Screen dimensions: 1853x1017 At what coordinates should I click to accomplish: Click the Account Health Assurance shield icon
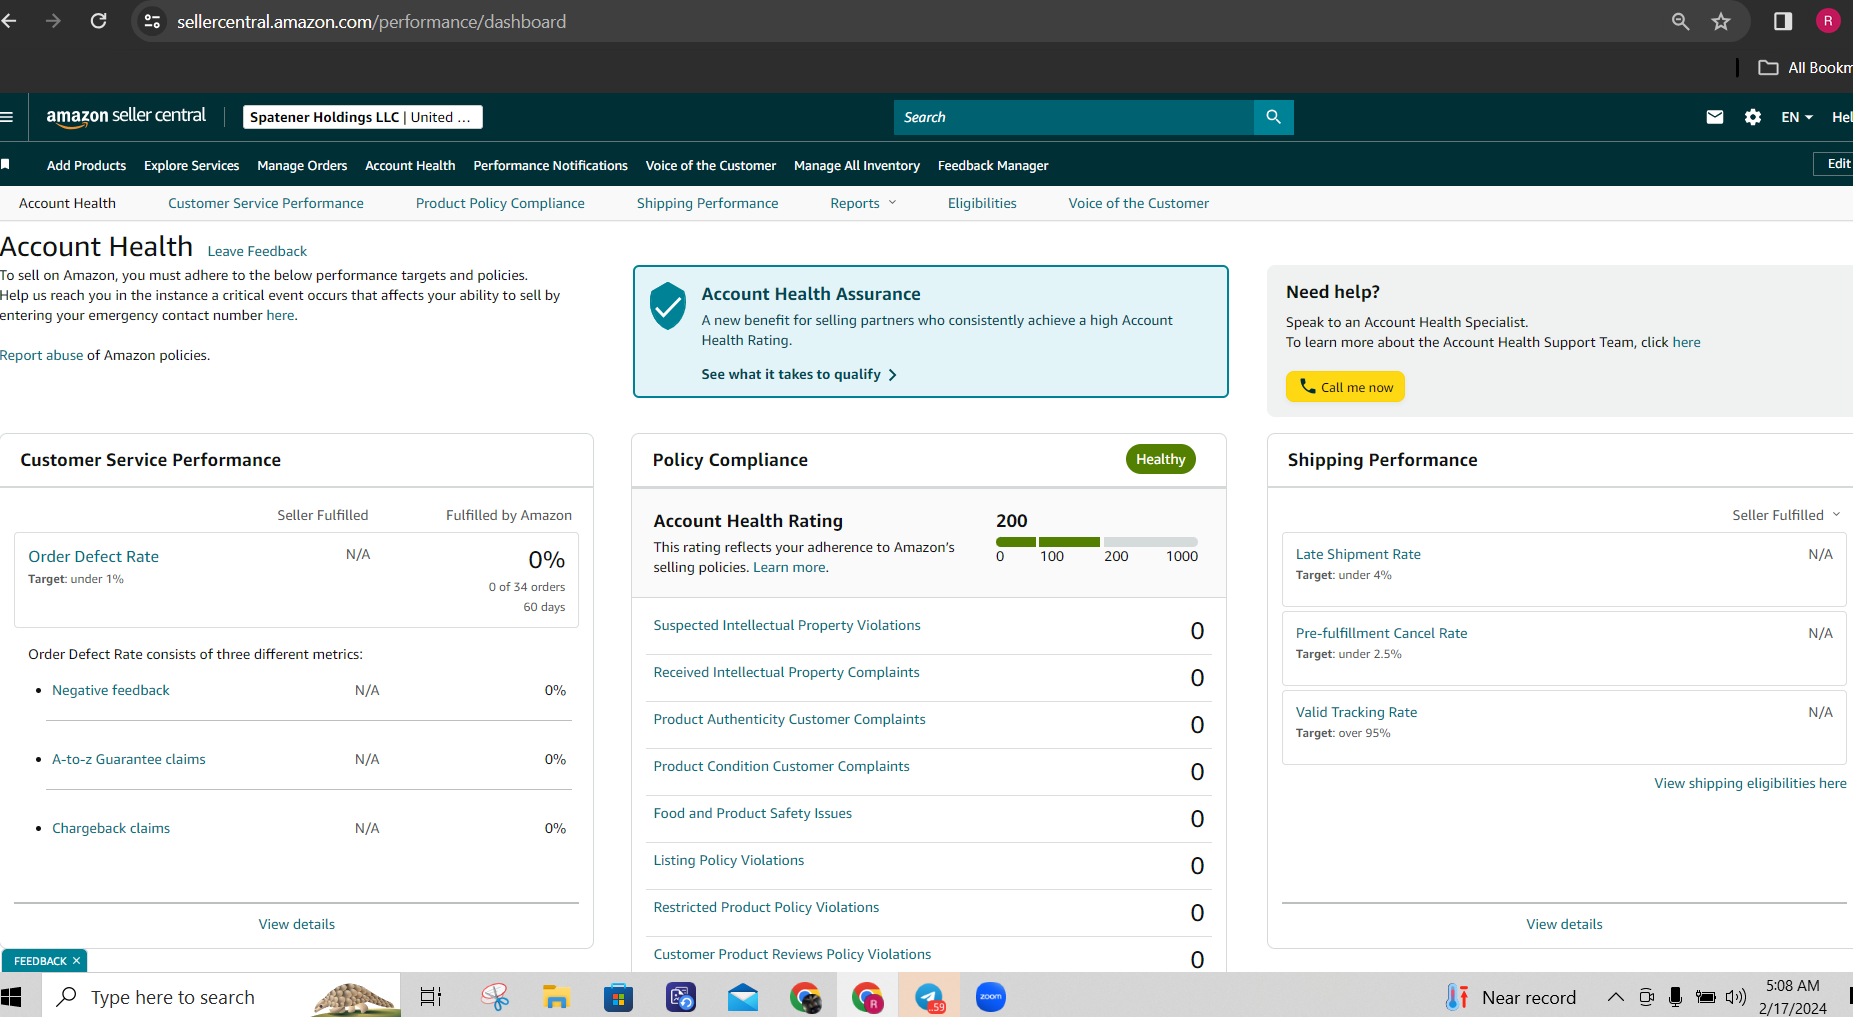pyautogui.click(x=667, y=305)
